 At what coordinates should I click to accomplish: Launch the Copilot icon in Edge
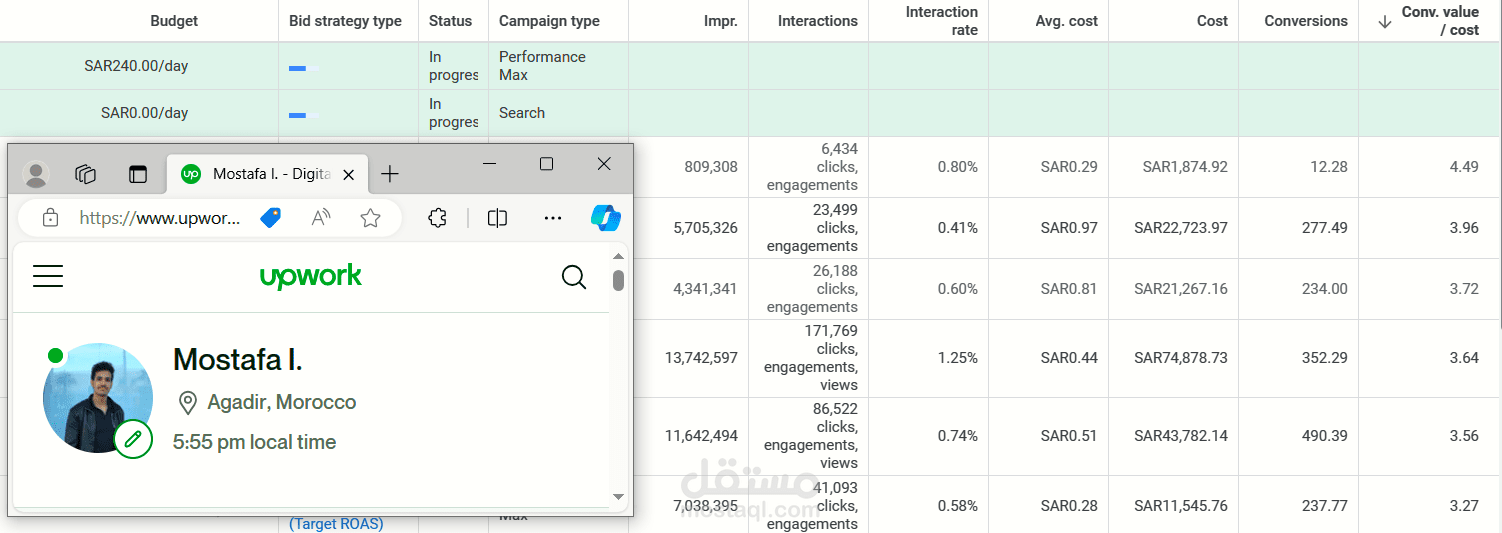(x=605, y=218)
